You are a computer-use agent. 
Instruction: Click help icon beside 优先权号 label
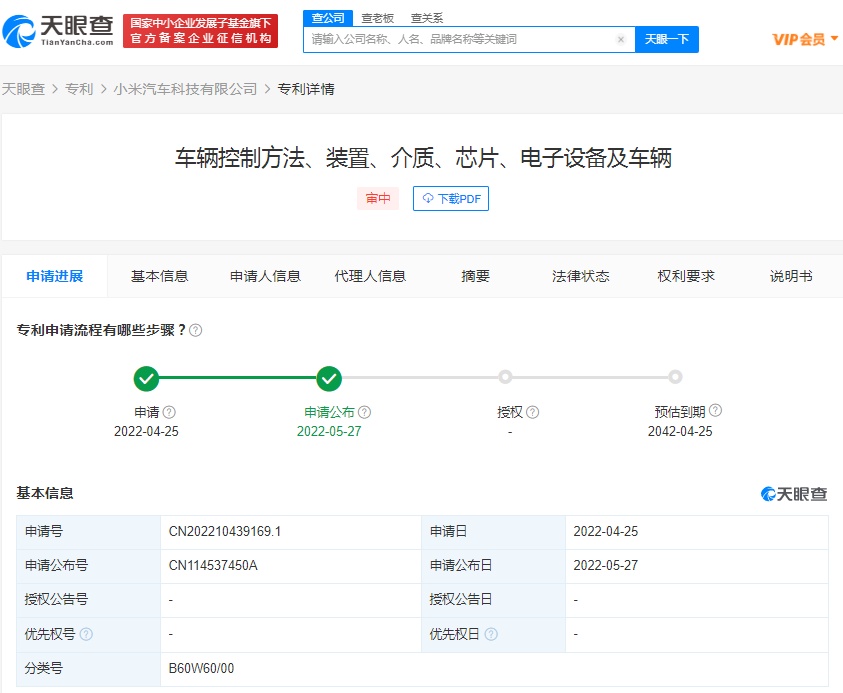pyautogui.click(x=86, y=634)
